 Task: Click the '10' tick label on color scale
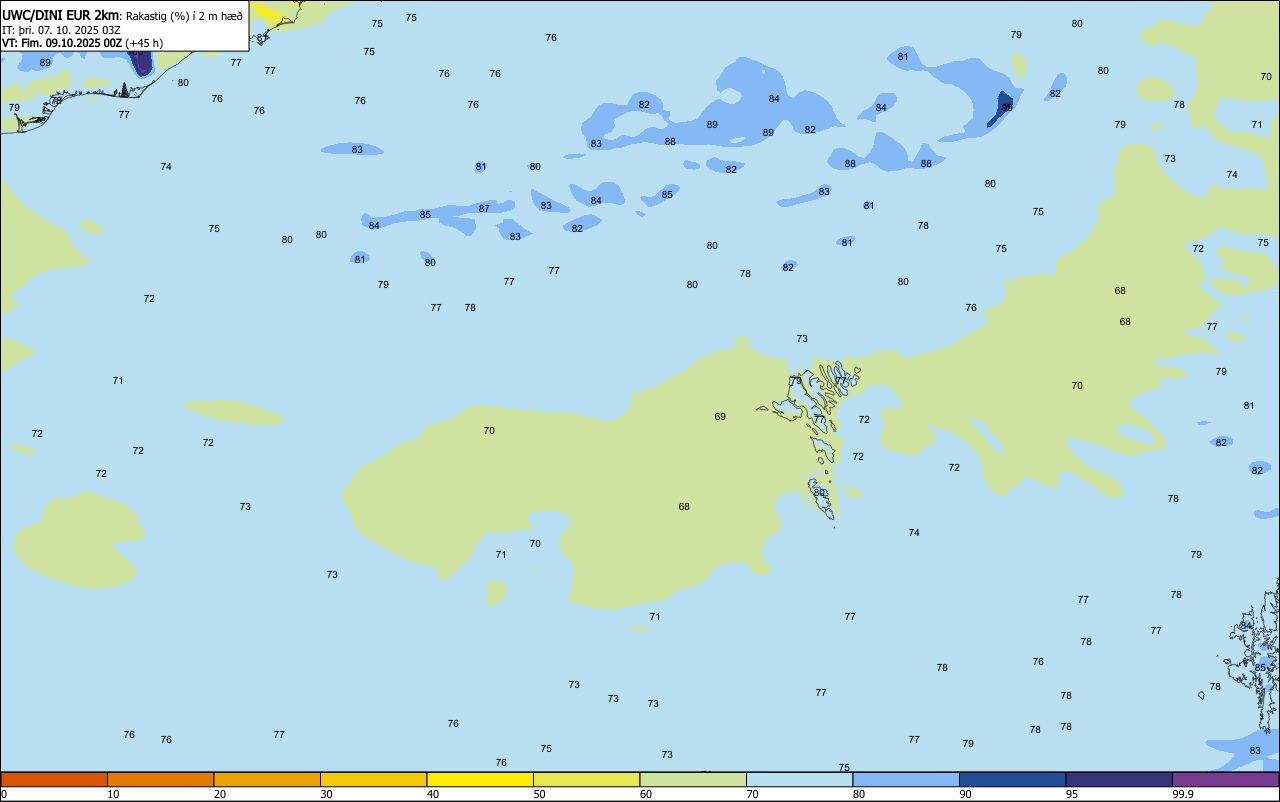point(114,794)
